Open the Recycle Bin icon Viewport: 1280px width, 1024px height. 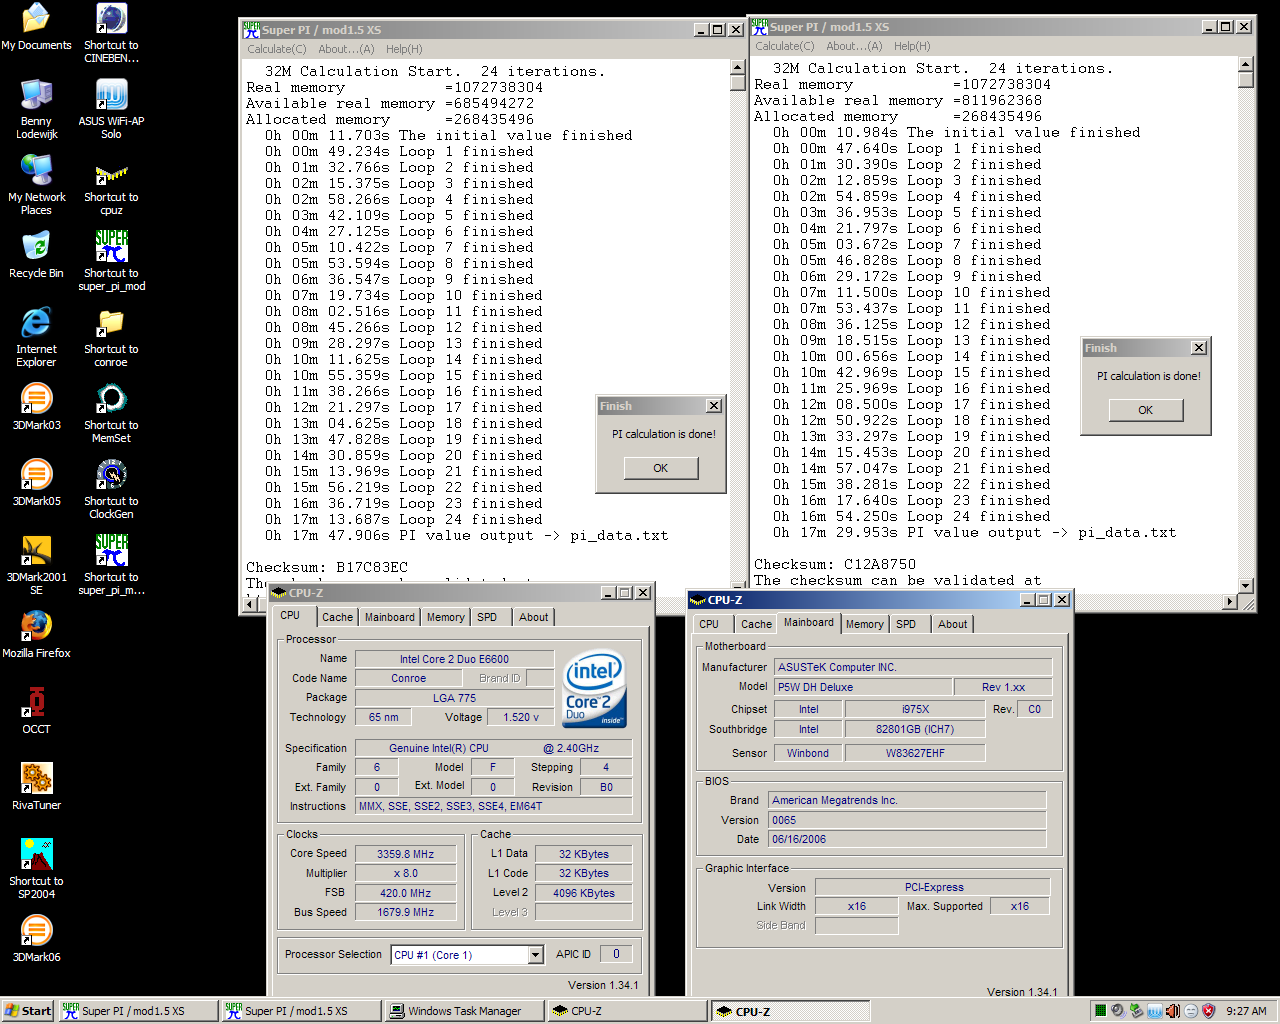point(36,249)
